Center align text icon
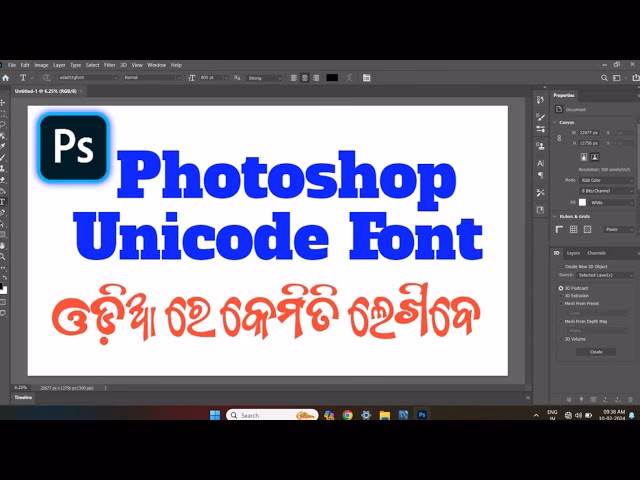The height and width of the screenshot is (480, 640). 304,78
